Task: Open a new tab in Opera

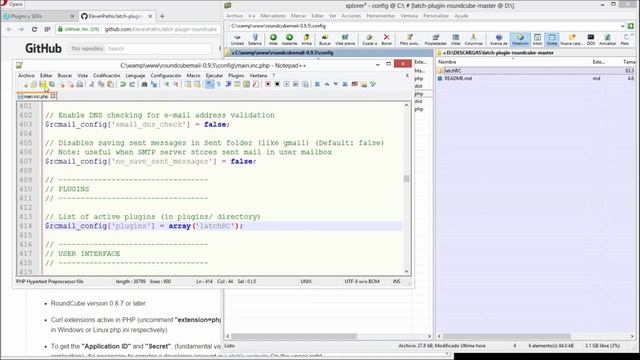Action: (162, 16)
